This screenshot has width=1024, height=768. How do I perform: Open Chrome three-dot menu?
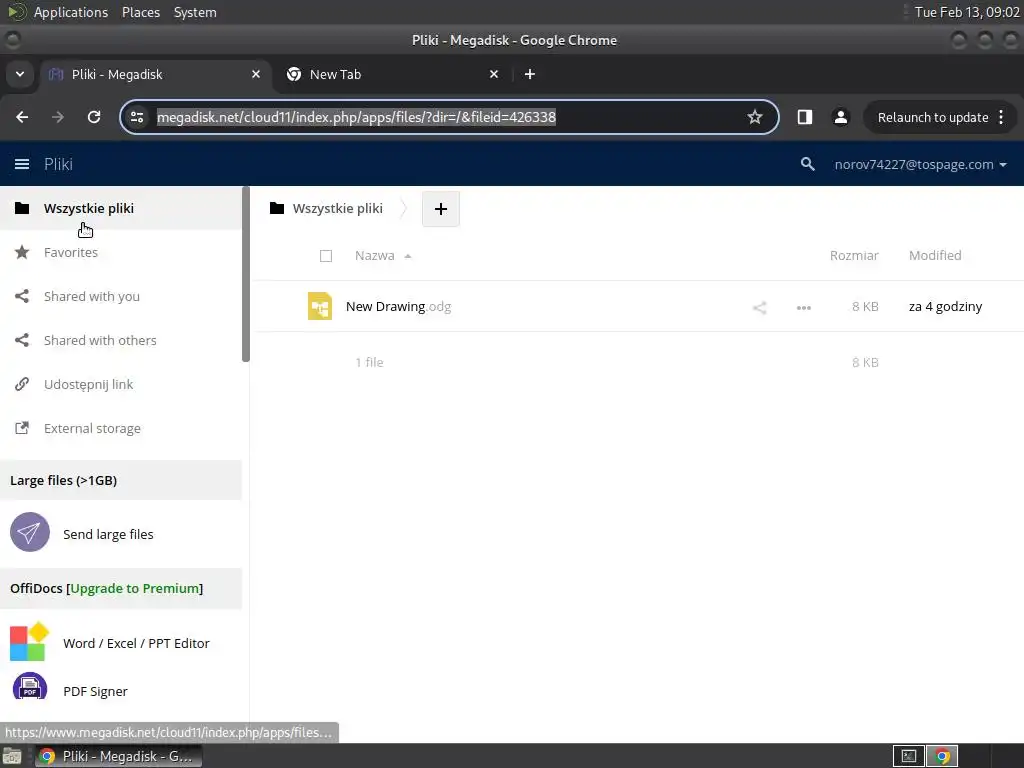(1001, 118)
